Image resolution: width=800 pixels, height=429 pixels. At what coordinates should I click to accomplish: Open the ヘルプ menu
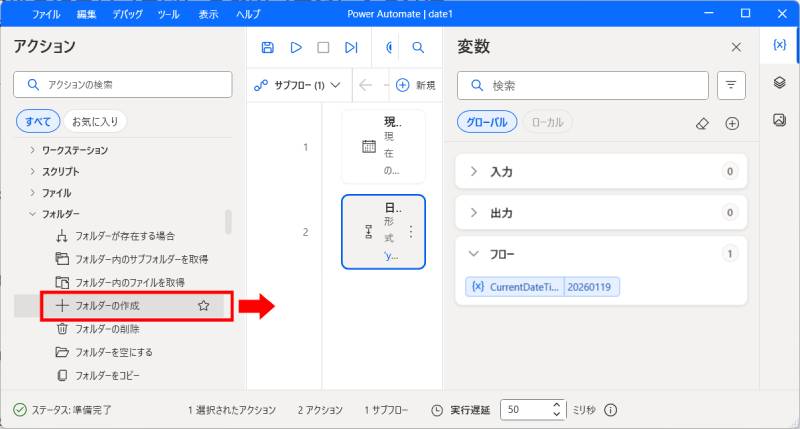(x=248, y=14)
